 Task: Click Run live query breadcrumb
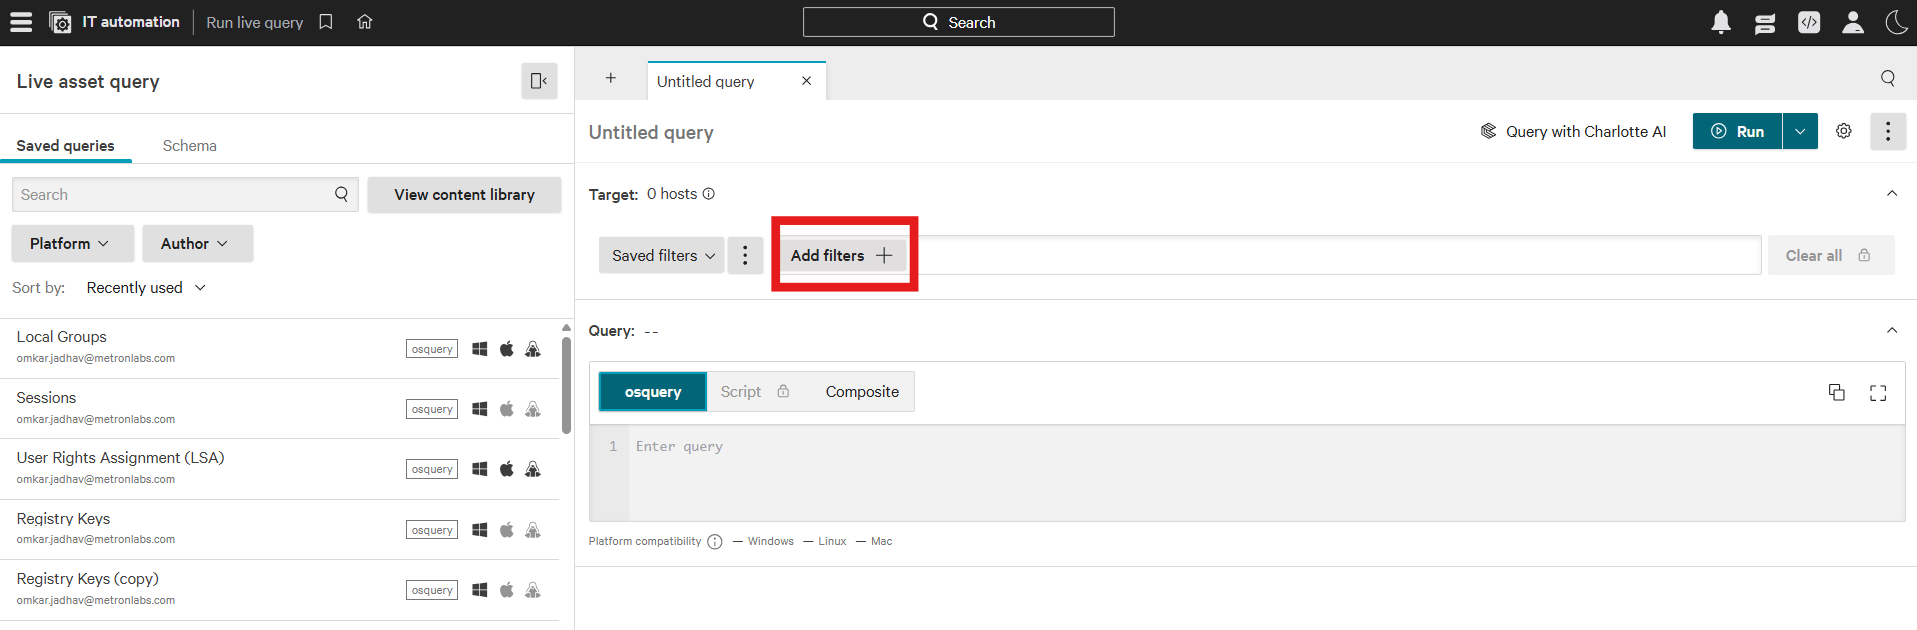tap(255, 22)
